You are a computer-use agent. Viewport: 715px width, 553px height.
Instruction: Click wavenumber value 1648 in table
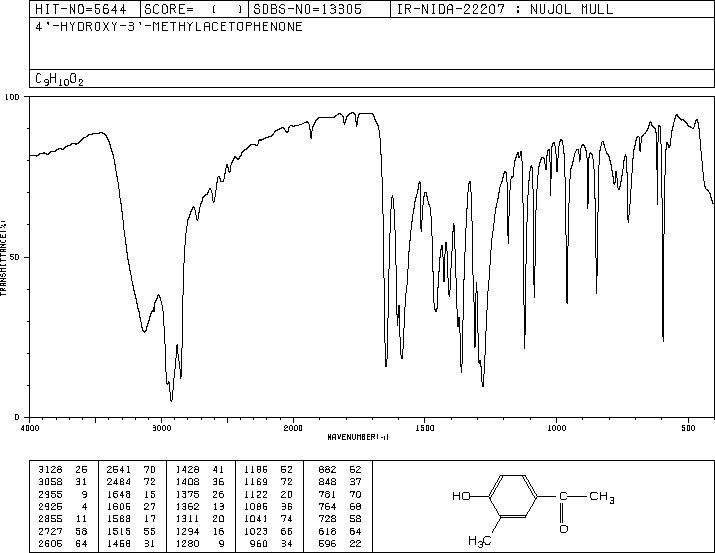coord(119,494)
